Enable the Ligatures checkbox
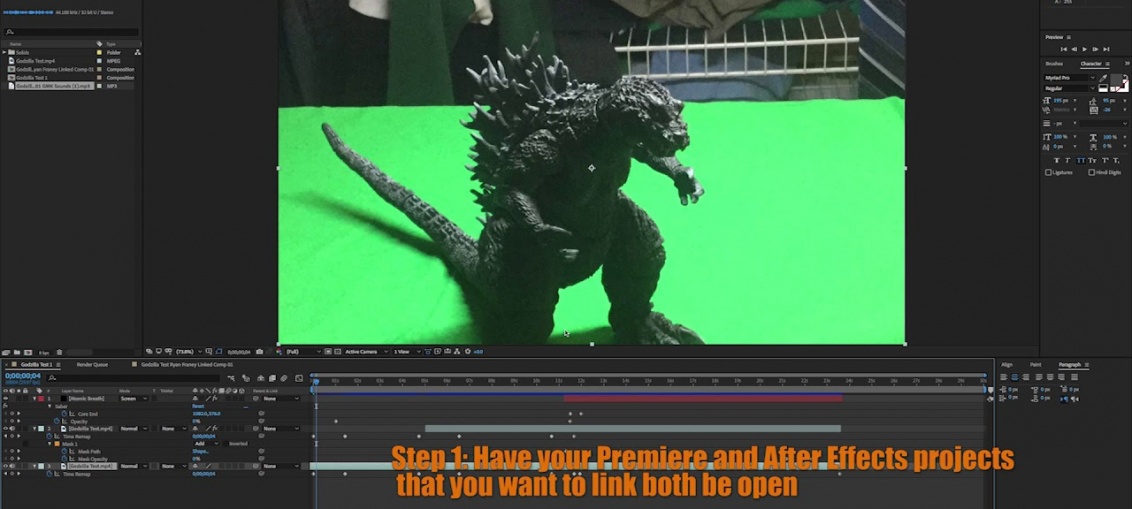The width and height of the screenshot is (1132, 509). 1048,173
